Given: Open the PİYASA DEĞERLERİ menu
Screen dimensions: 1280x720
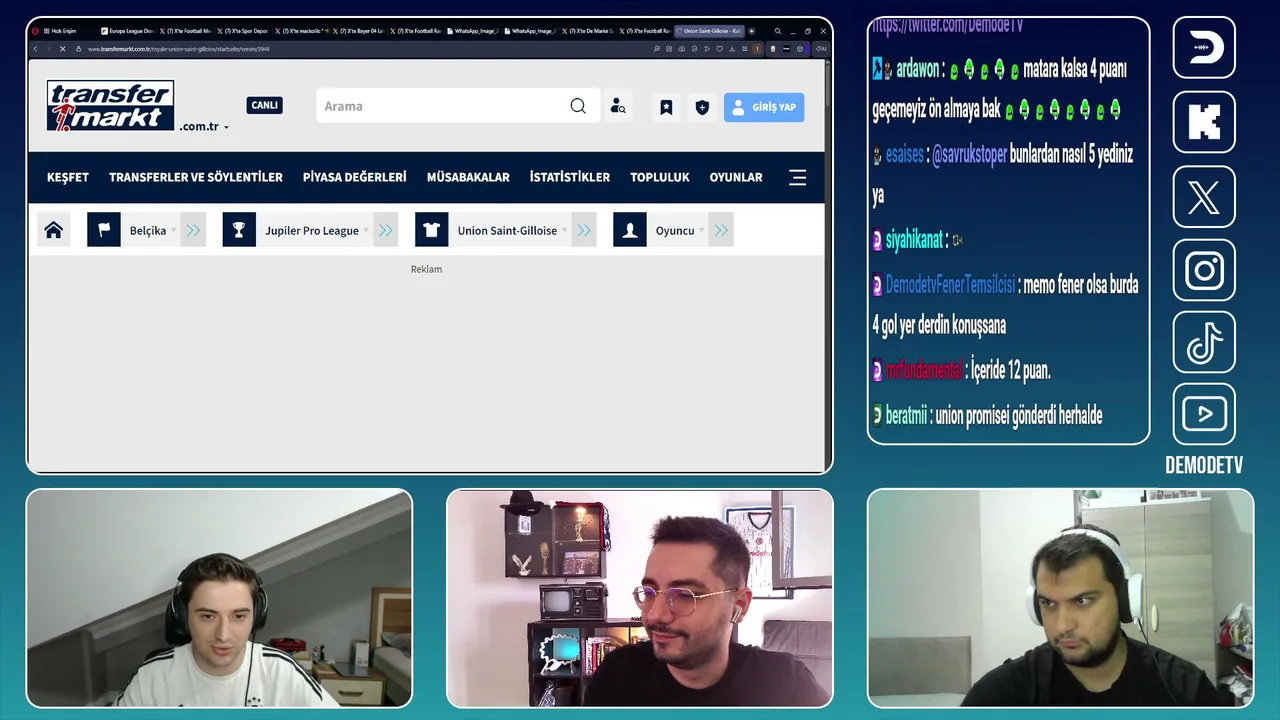Looking at the screenshot, I should pyautogui.click(x=355, y=177).
